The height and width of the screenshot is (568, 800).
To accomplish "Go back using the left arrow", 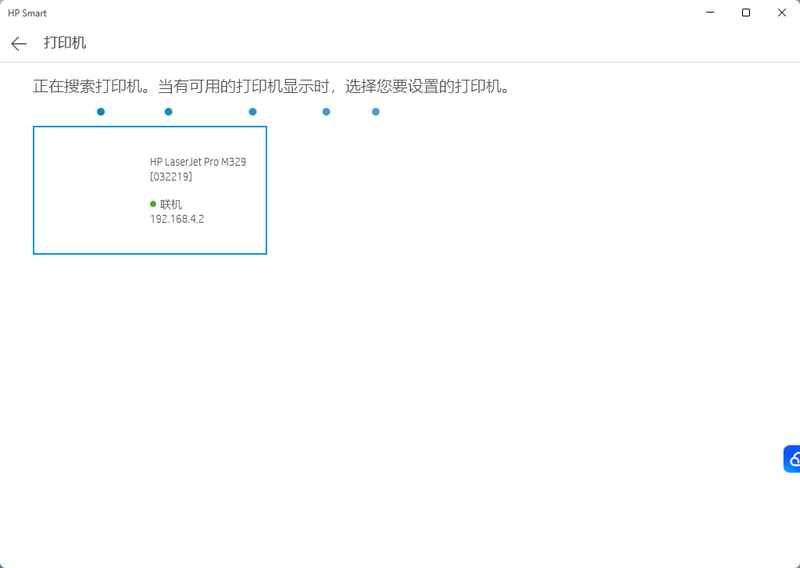I will (x=19, y=44).
